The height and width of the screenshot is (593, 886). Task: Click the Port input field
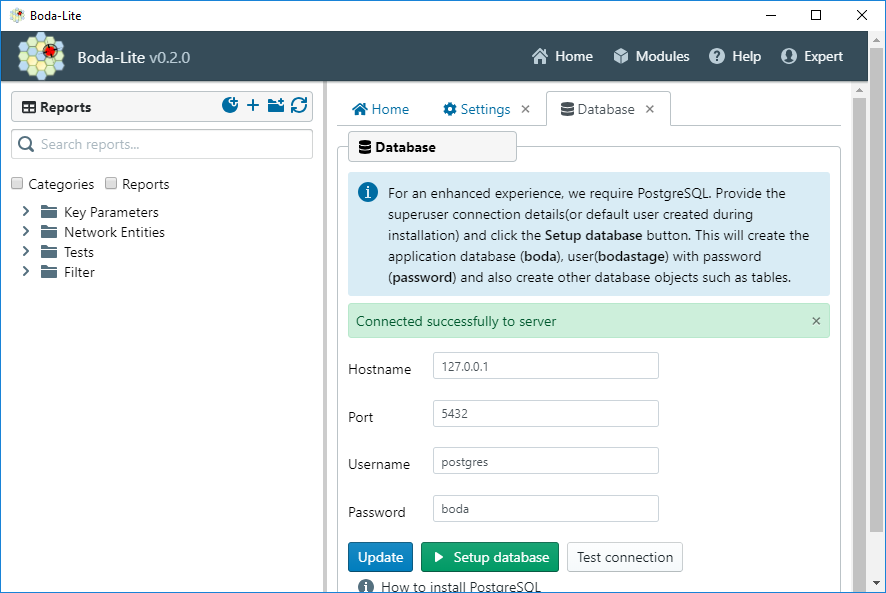545,414
